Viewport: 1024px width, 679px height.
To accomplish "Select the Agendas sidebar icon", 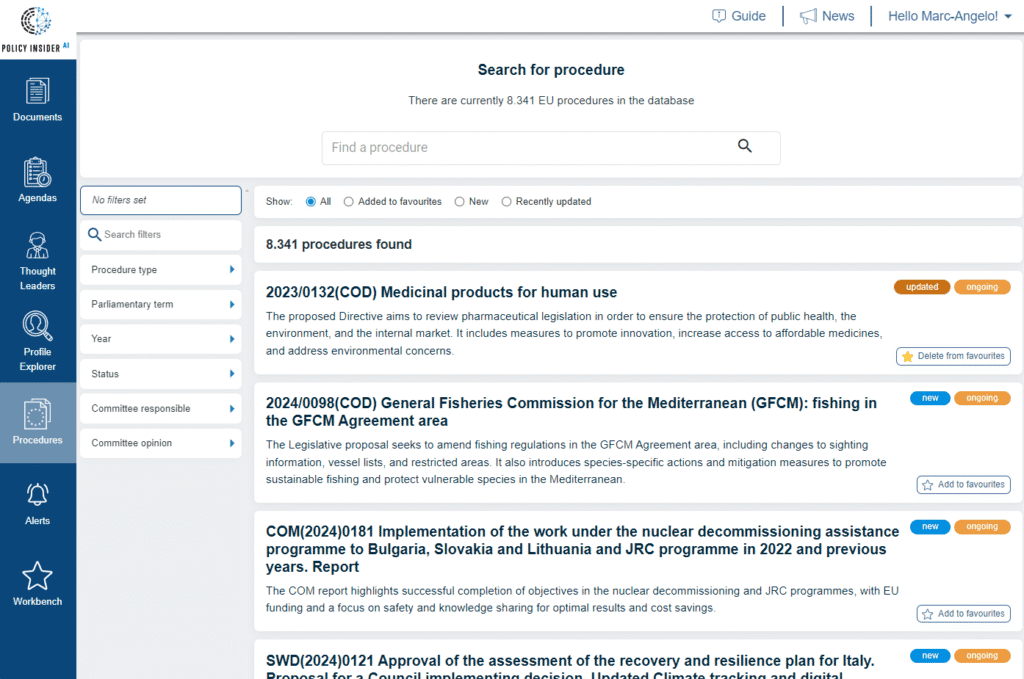I will 37,180.
